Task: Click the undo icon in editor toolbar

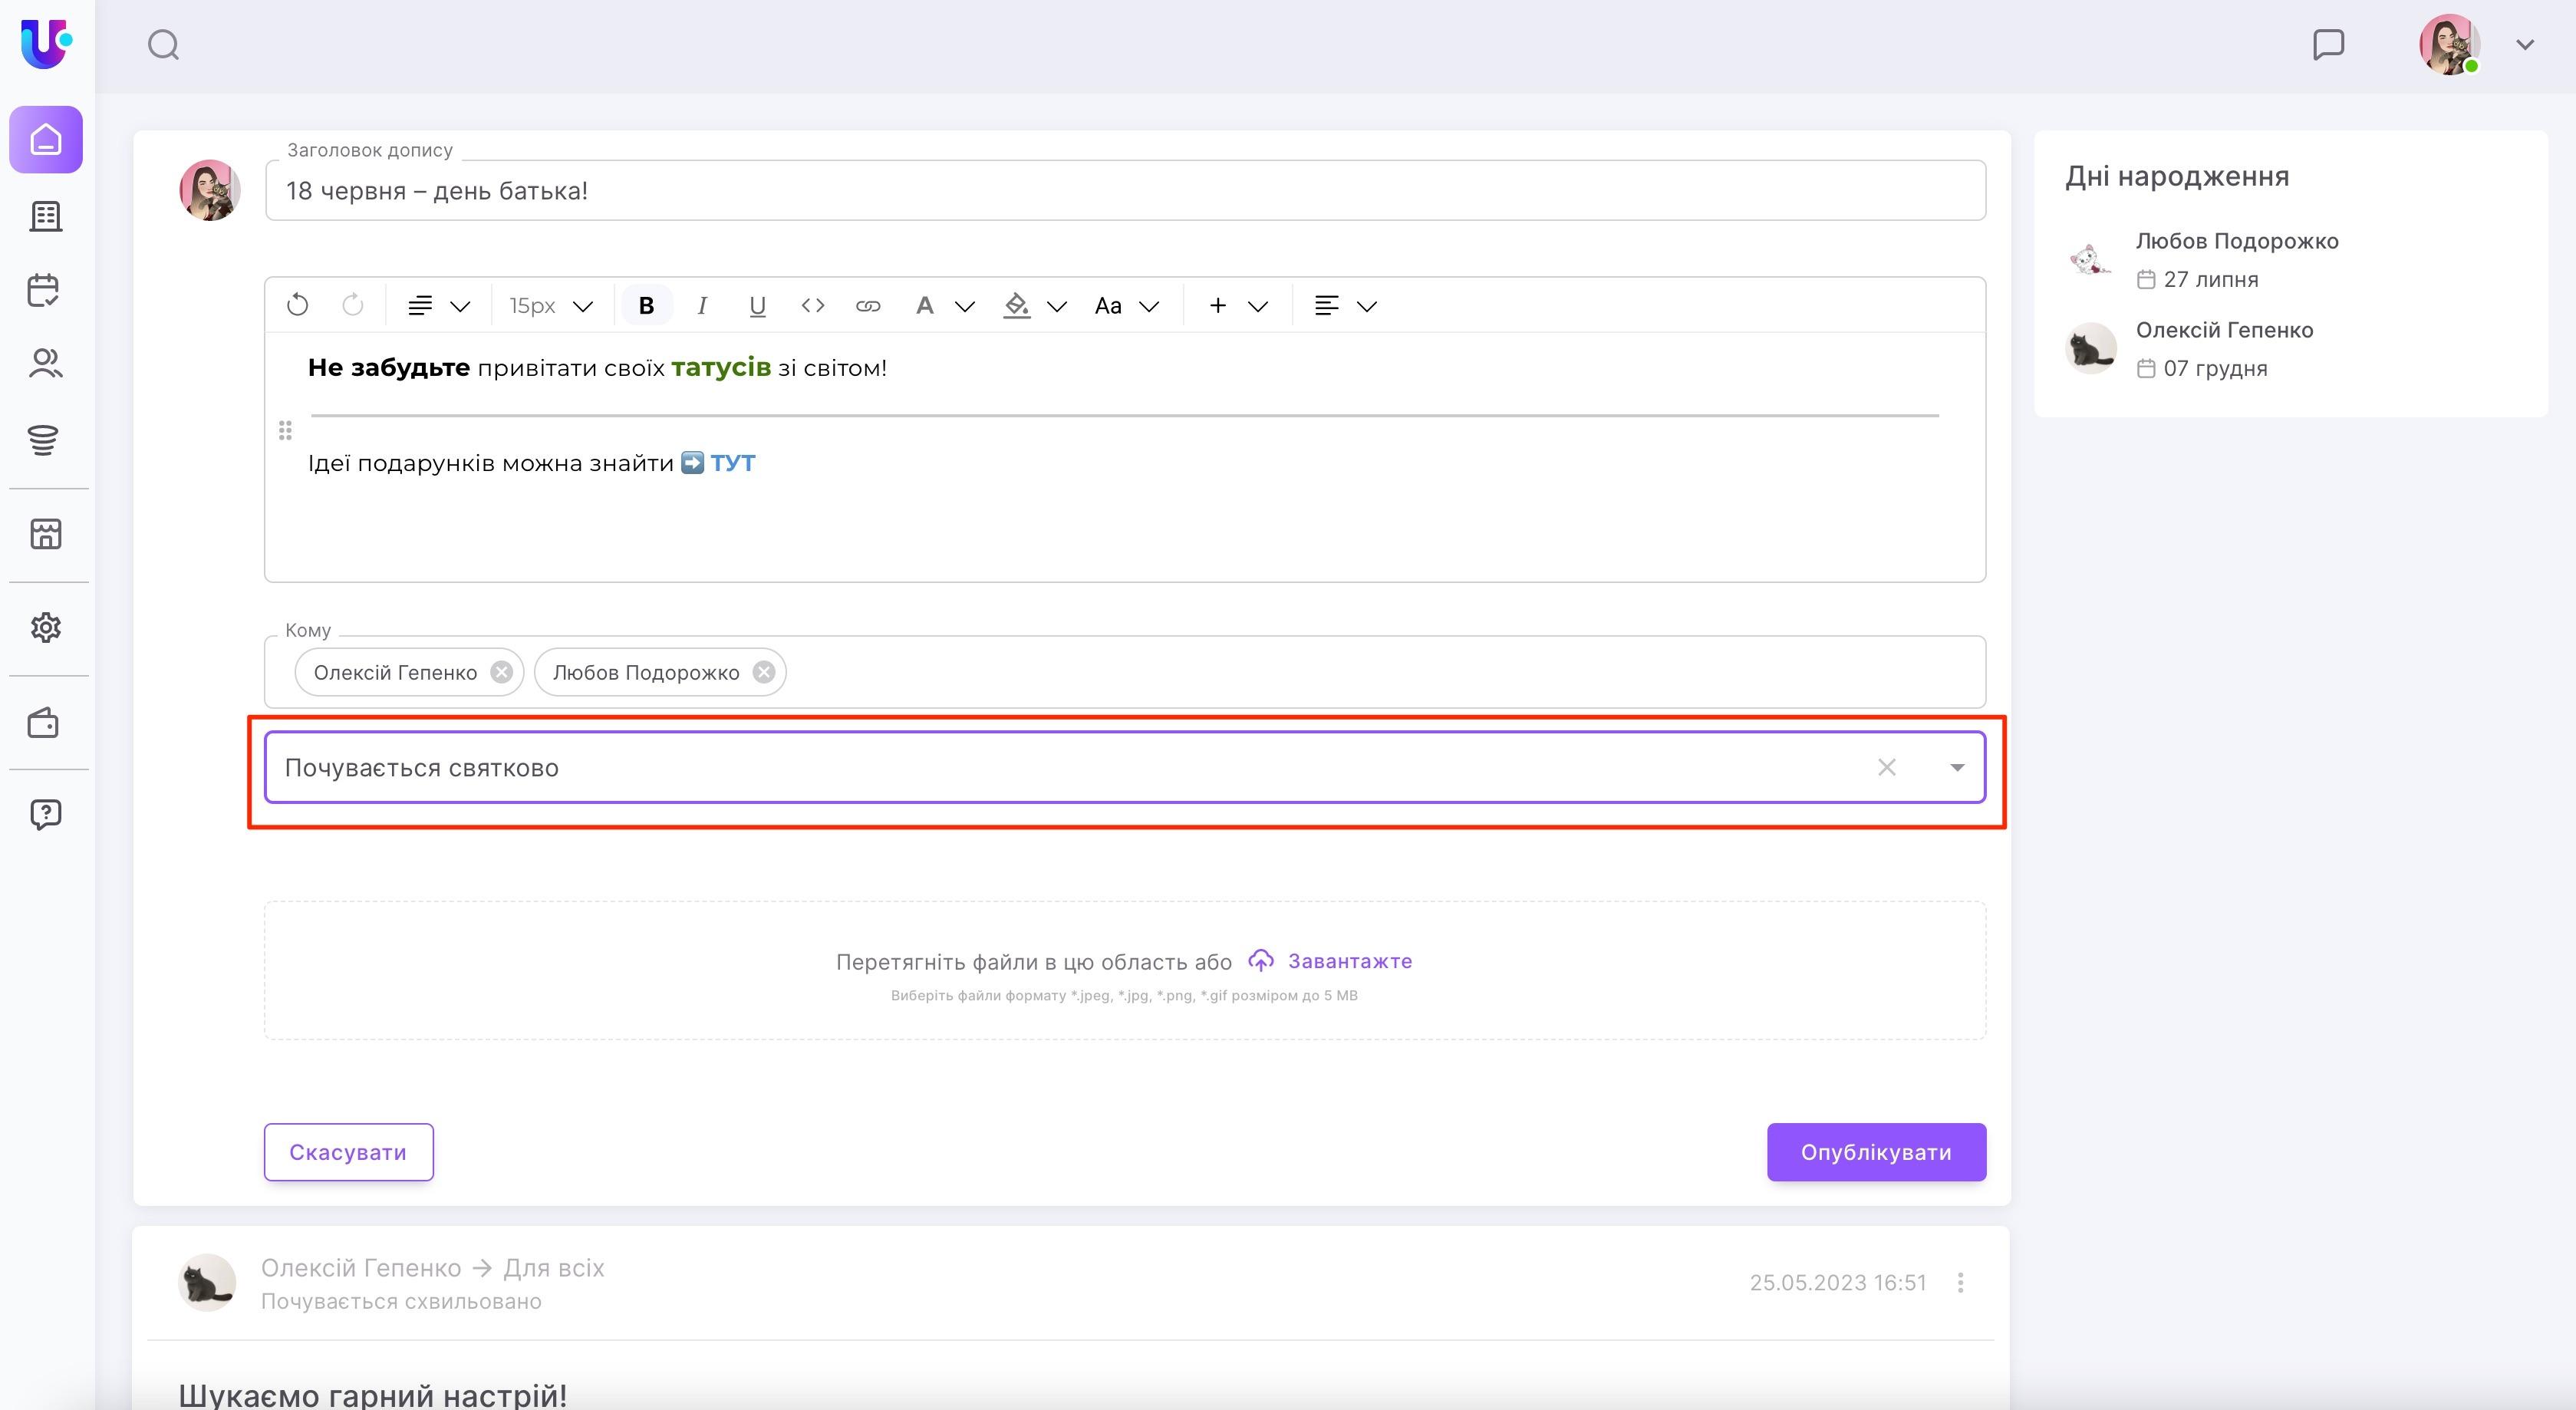Action: pos(297,305)
